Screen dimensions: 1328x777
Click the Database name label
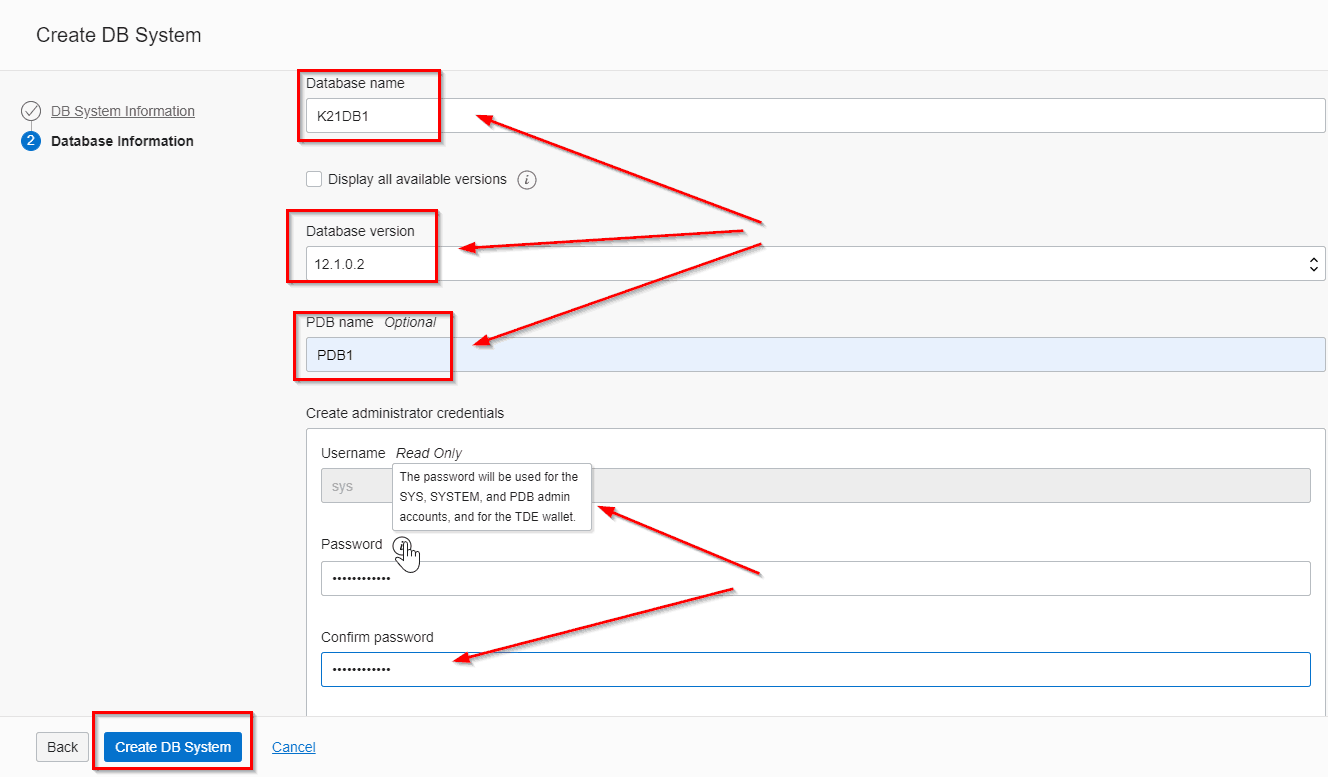click(x=355, y=83)
